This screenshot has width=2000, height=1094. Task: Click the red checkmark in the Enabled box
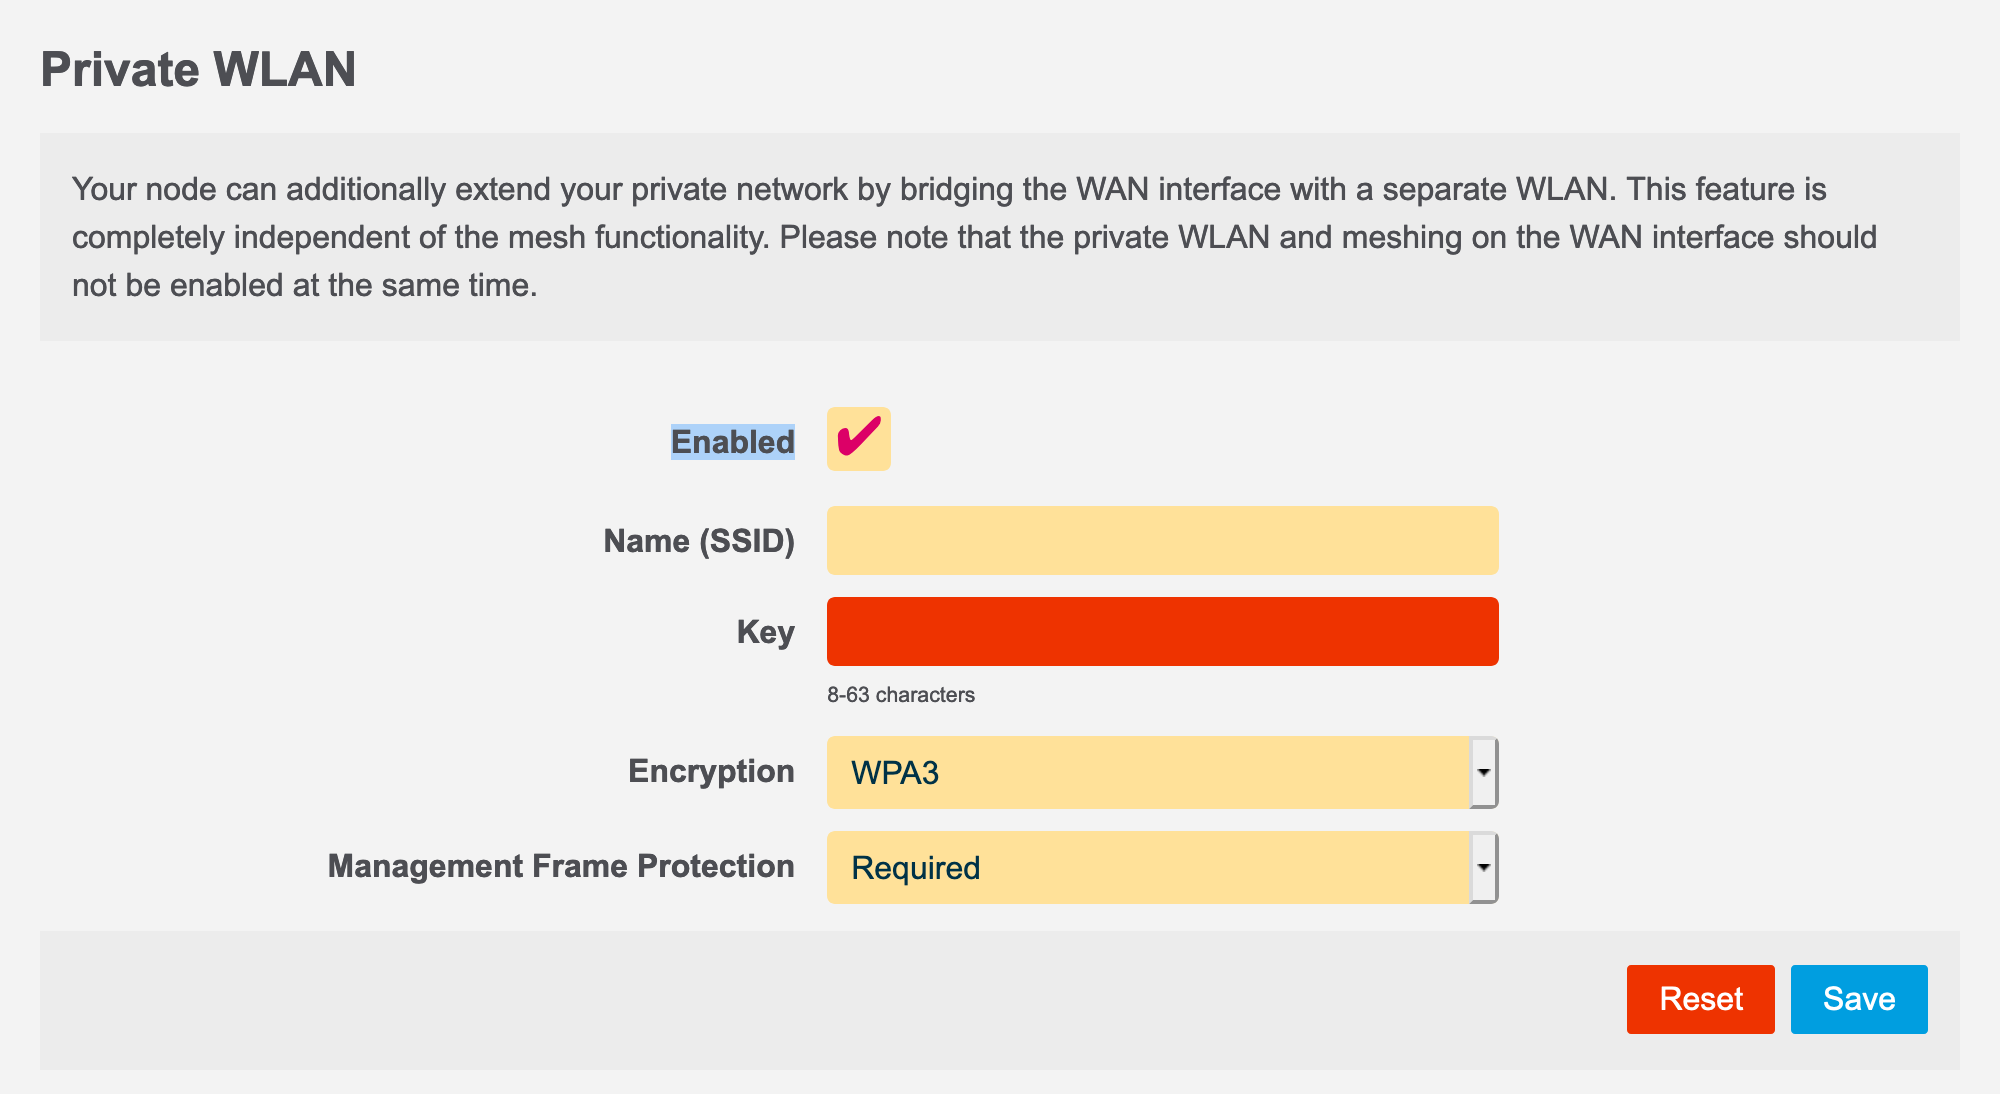[x=858, y=438]
